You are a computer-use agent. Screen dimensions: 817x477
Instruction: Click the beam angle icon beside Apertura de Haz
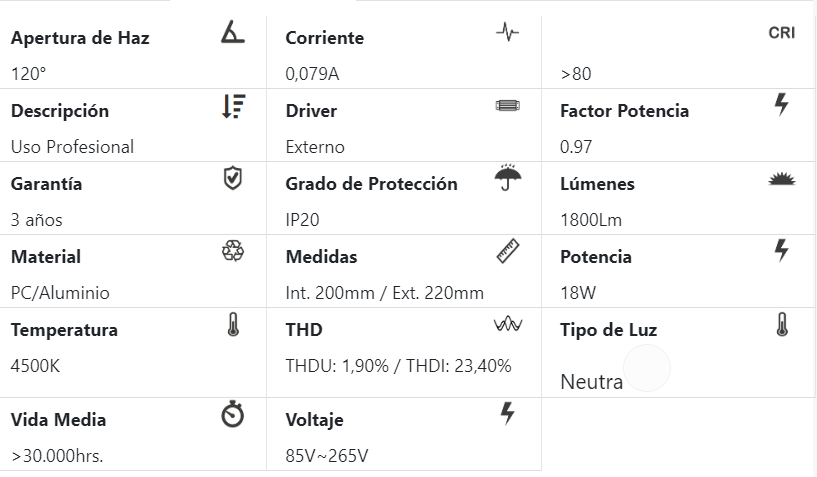(x=232, y=33)
